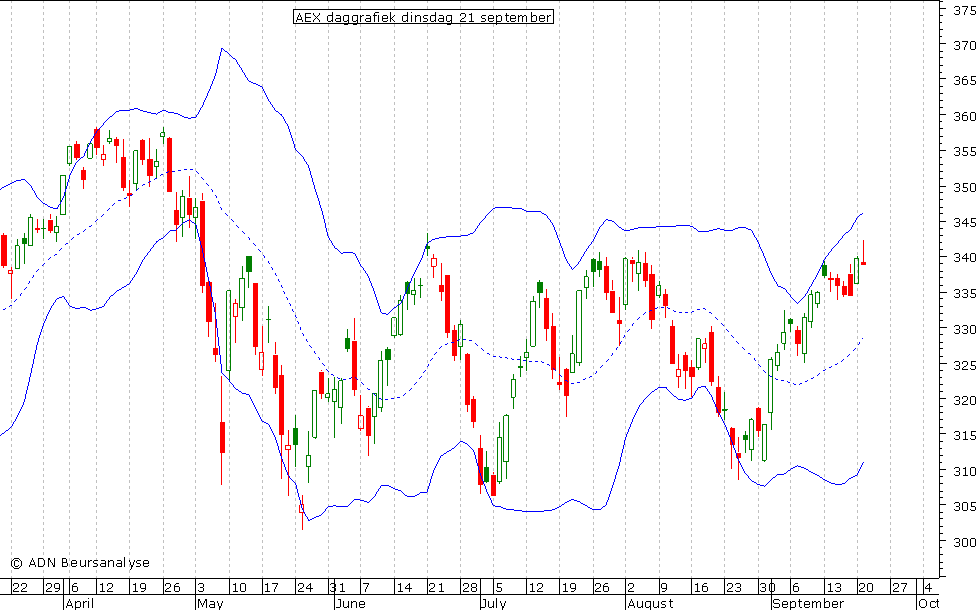Pick the '9' date label in August
Viewport: 980px width, 610px height.
coord(664,588)
